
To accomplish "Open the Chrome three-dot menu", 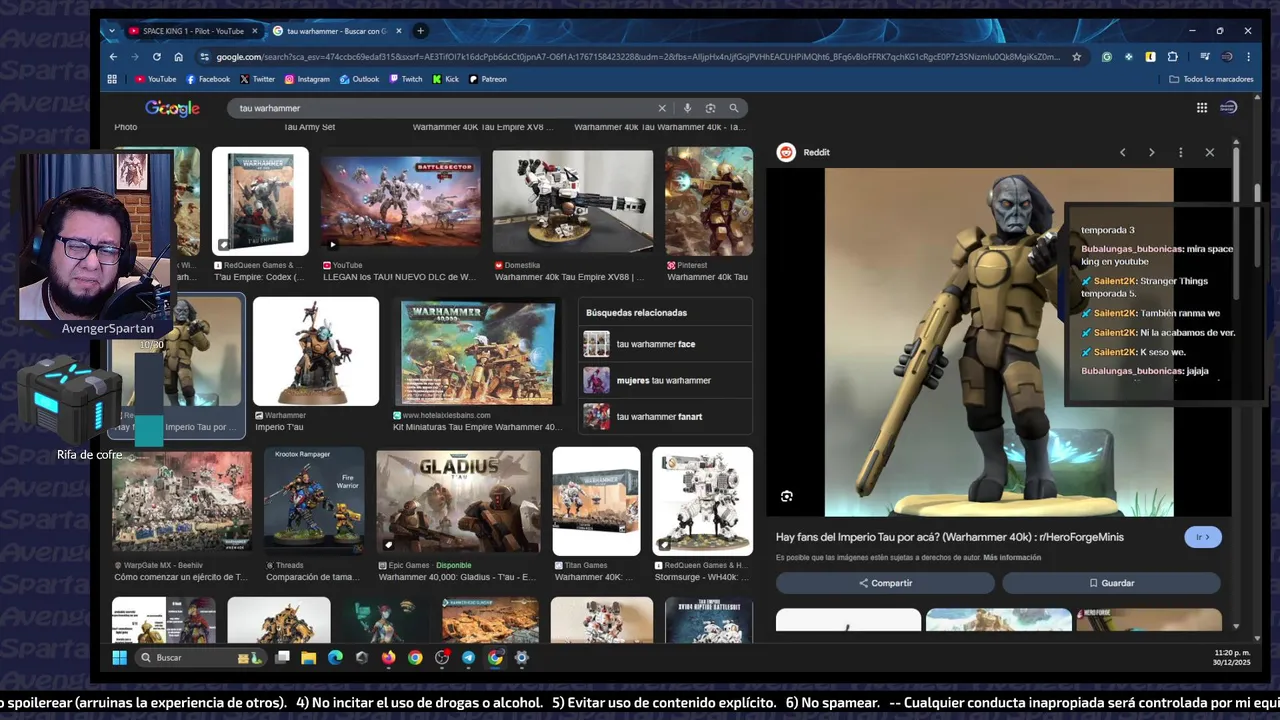I will point(1248,57).
